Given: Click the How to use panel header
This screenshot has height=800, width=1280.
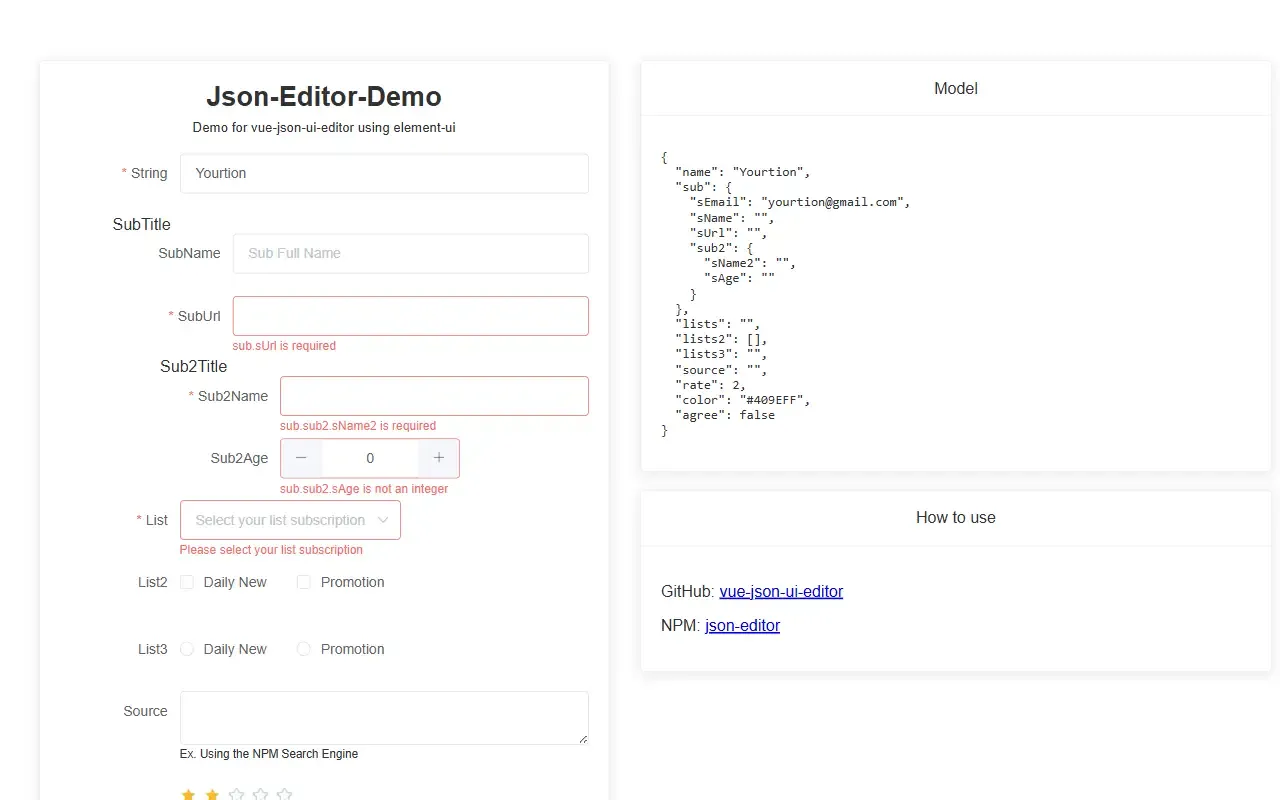Looking at the screenshot, I should [x=956, y=517].
